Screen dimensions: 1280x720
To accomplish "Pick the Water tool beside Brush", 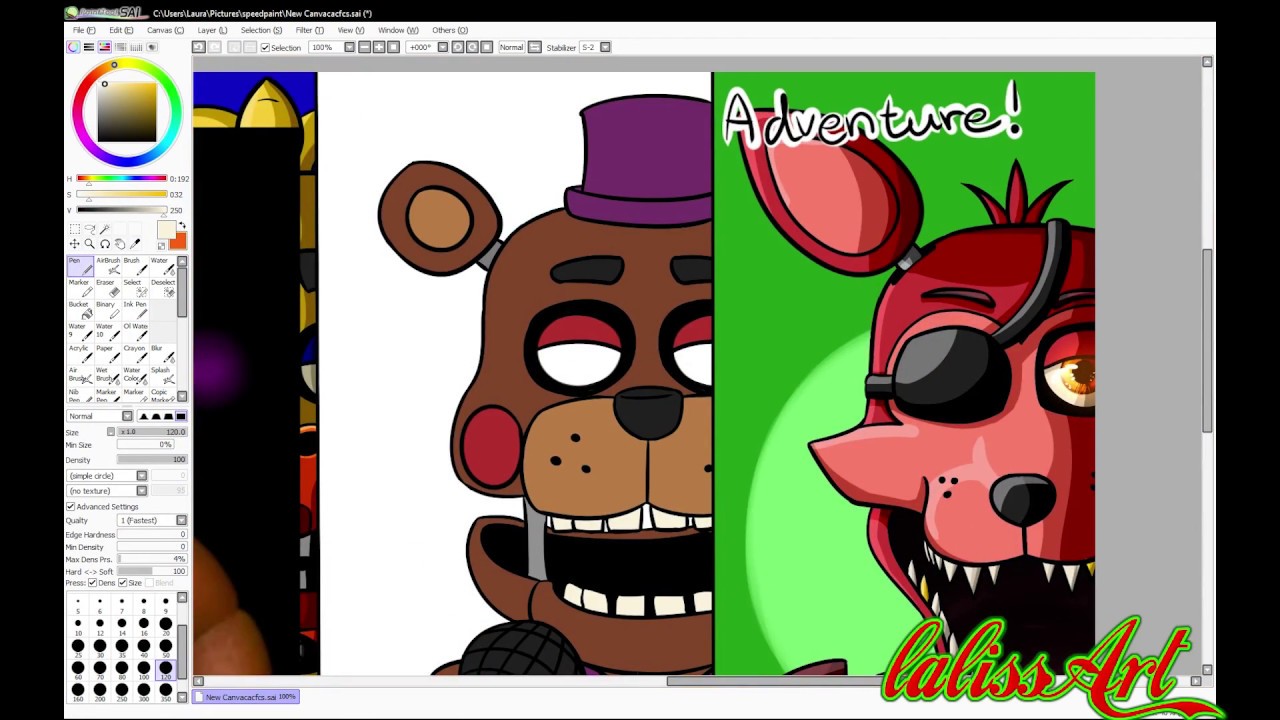I will click(162, 267).
